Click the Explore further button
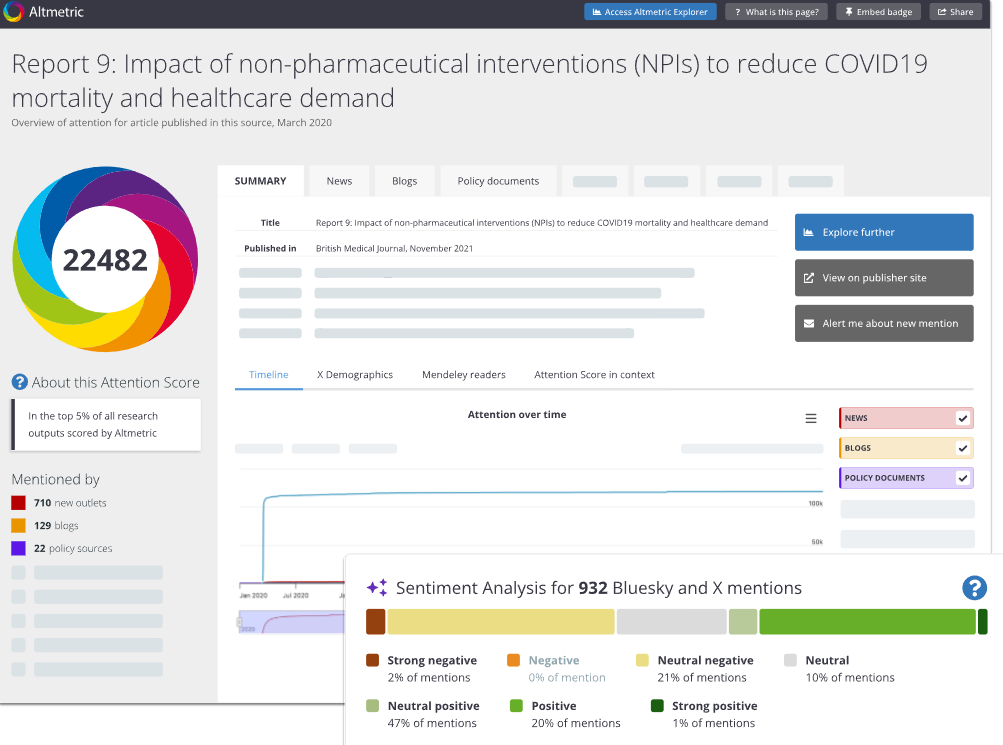 884,232
